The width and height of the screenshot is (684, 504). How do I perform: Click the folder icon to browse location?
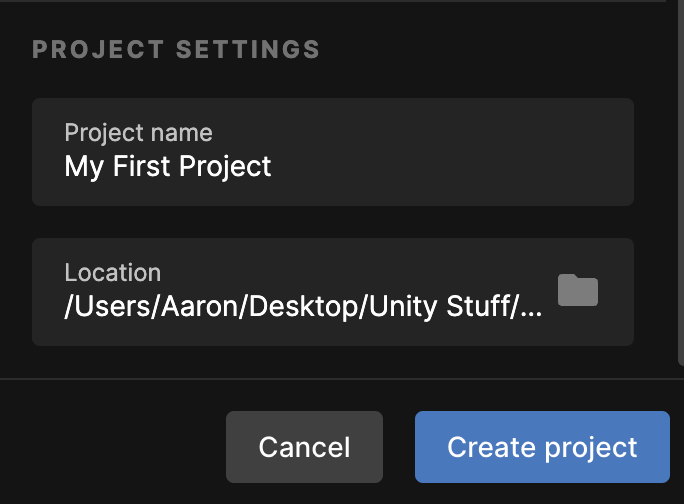(x=578, y=291)
